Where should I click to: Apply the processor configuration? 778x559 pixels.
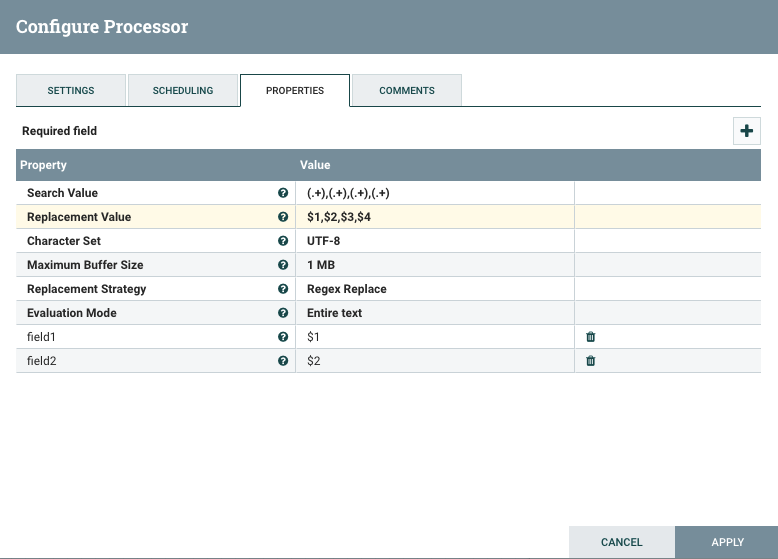(x=727, y=542)
